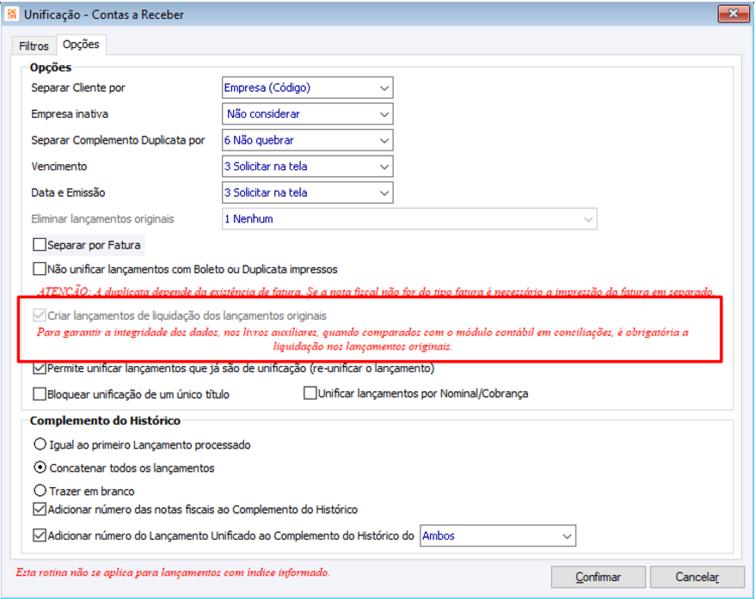Click the 'Para garantir a integridade' warning
The width and height of the screenshot is (755, 599).
(363, 339)
